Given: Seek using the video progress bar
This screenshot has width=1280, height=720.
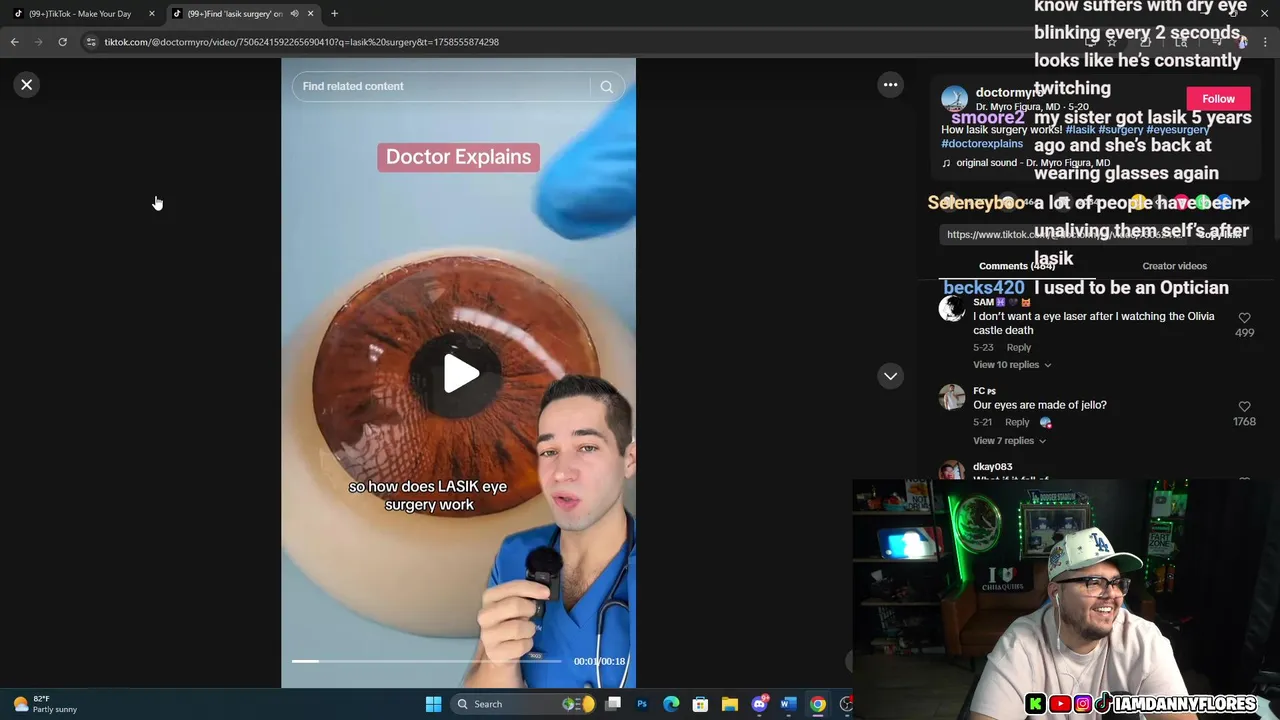Looking at the screenshot, I should [x=427, y=661].
